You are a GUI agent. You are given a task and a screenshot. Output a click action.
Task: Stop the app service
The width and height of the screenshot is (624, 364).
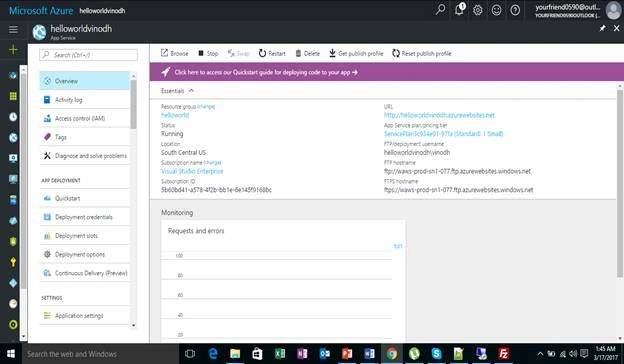tap(208, 53)
